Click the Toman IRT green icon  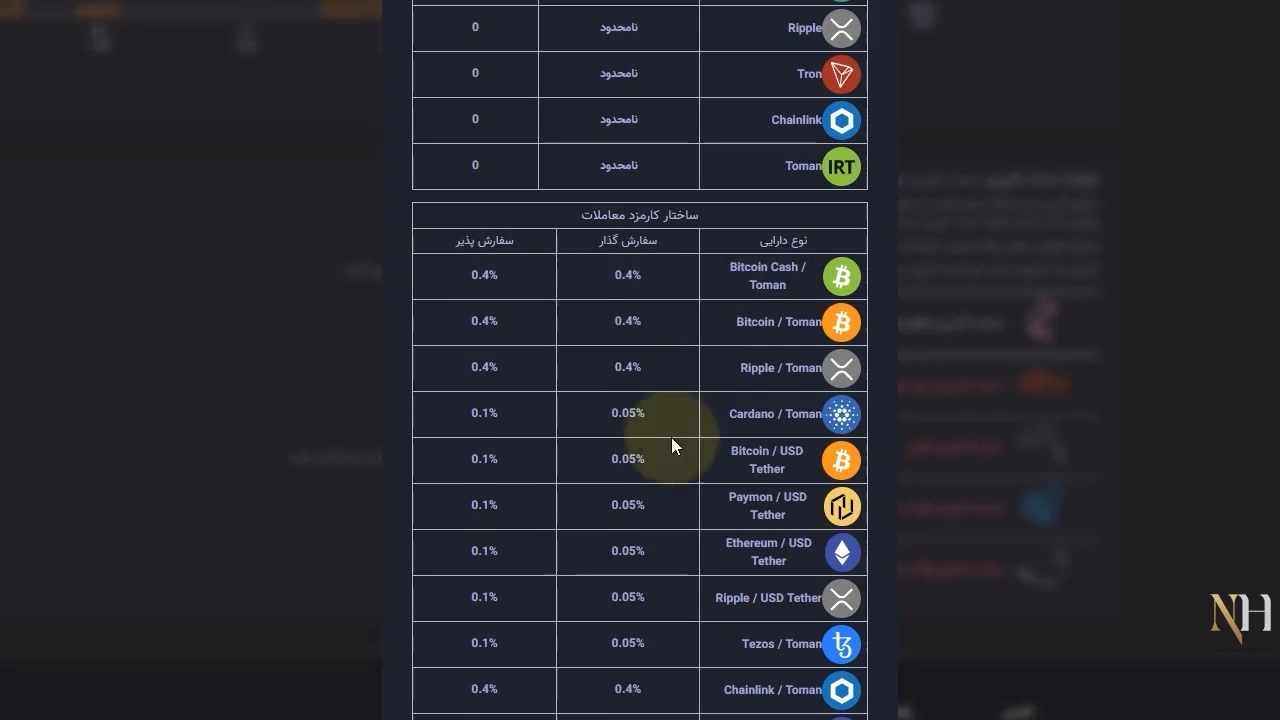click(x=841, y=167)
